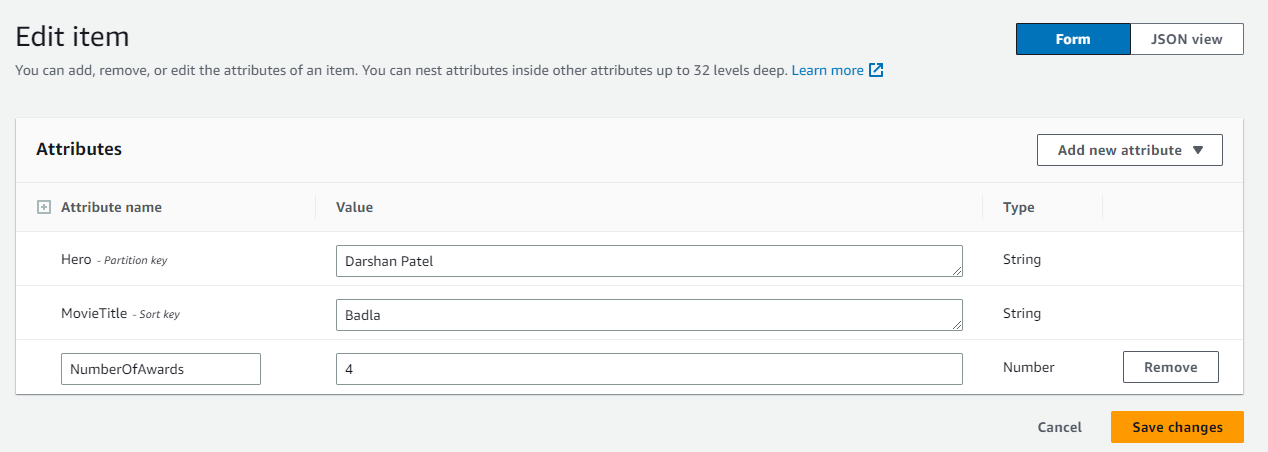Switch to the JSON view tab
This screenshot has width=1268, height=452.
click(1186, 39)
